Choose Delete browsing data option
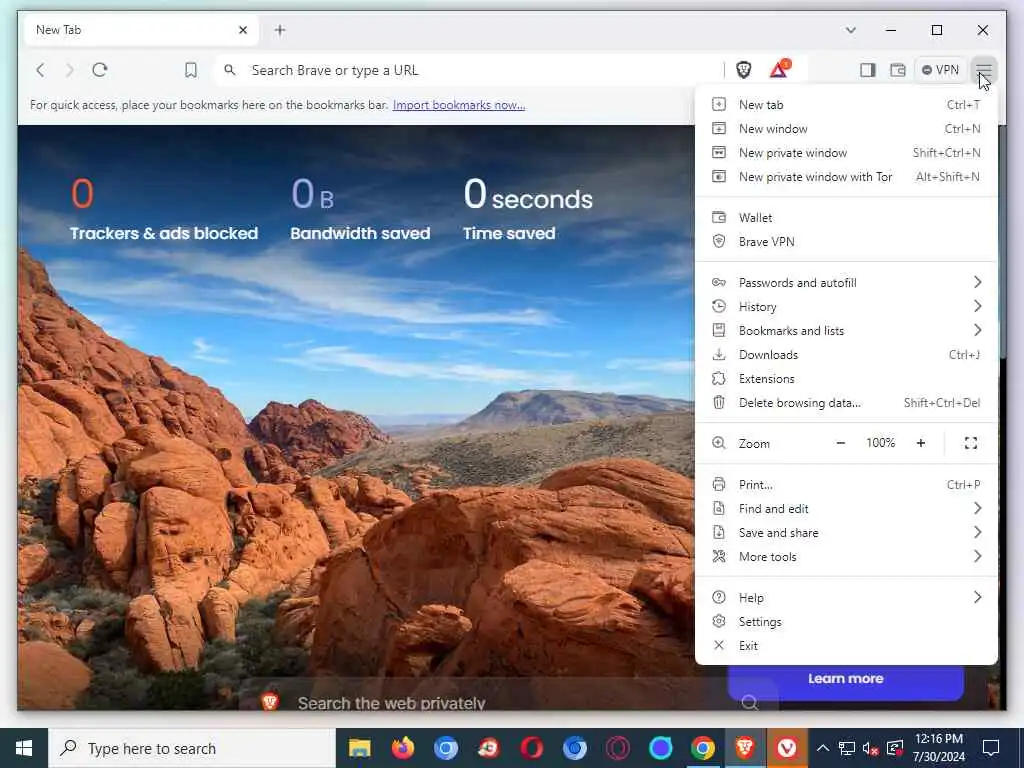1024x768 pixels. click(846, 403)
